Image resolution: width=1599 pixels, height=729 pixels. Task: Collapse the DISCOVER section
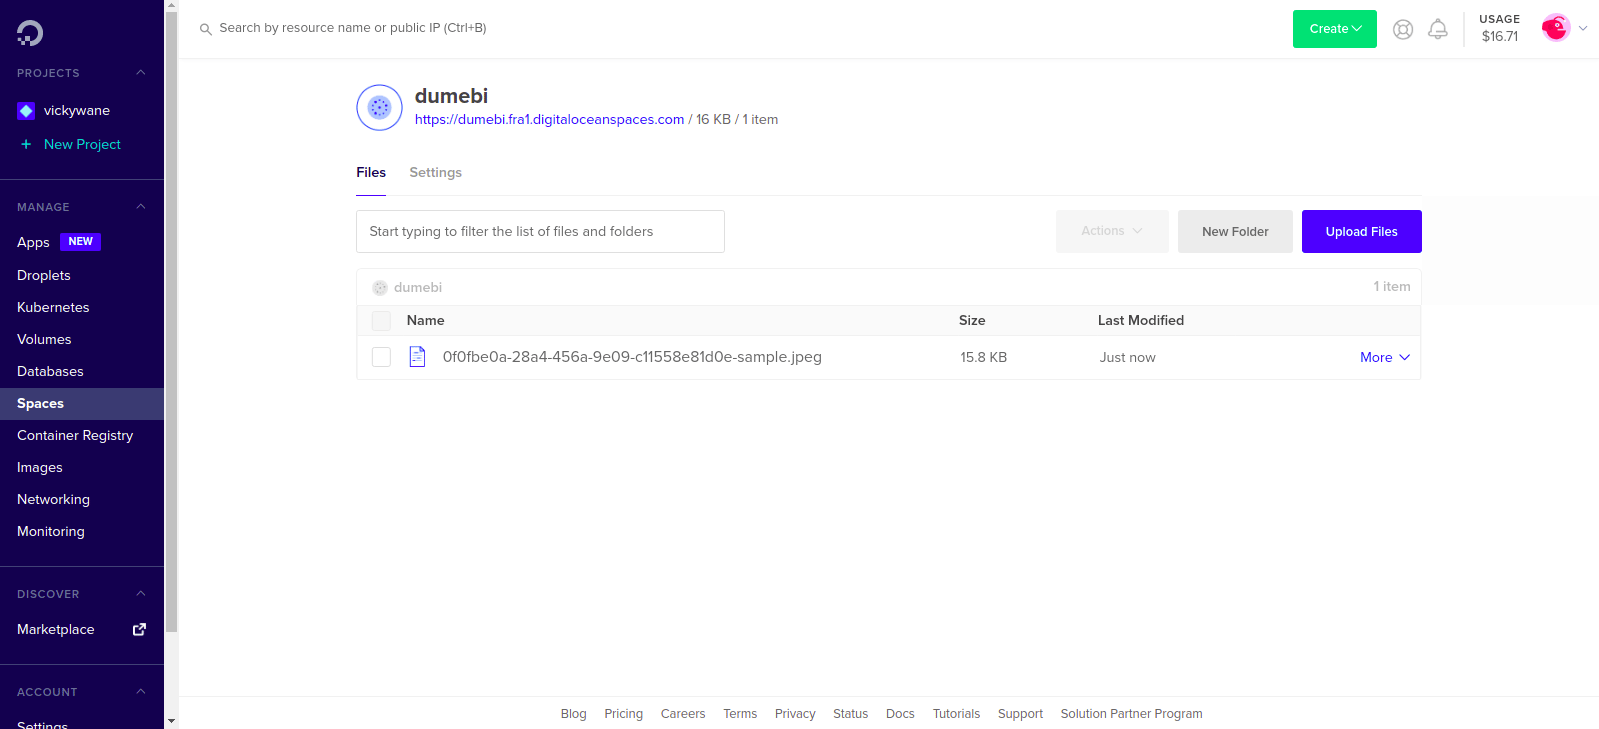(x=141, y=593)
